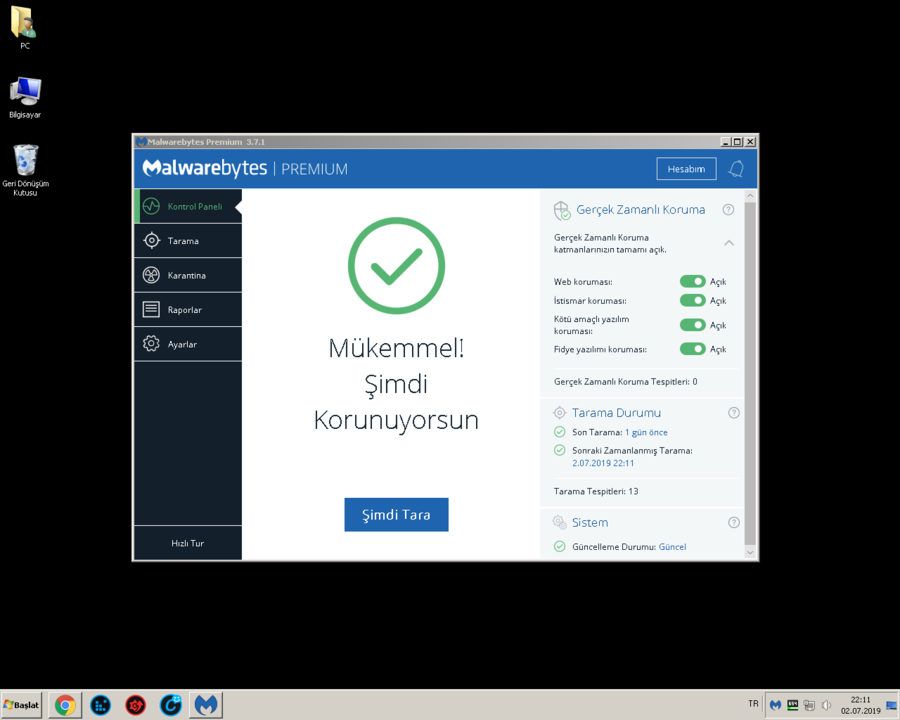The image size is (900, 720).
Task: Click the large green checkmark status icon
Action: 396,266
